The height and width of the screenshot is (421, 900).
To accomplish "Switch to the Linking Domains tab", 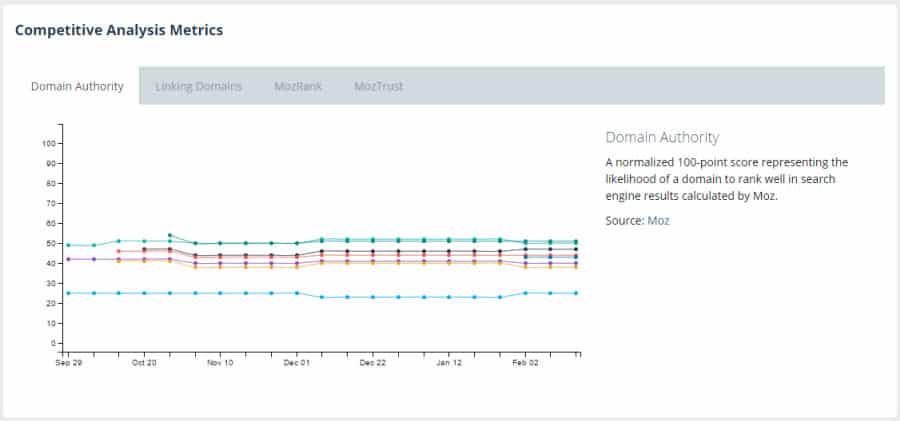I will coord(198,86).
